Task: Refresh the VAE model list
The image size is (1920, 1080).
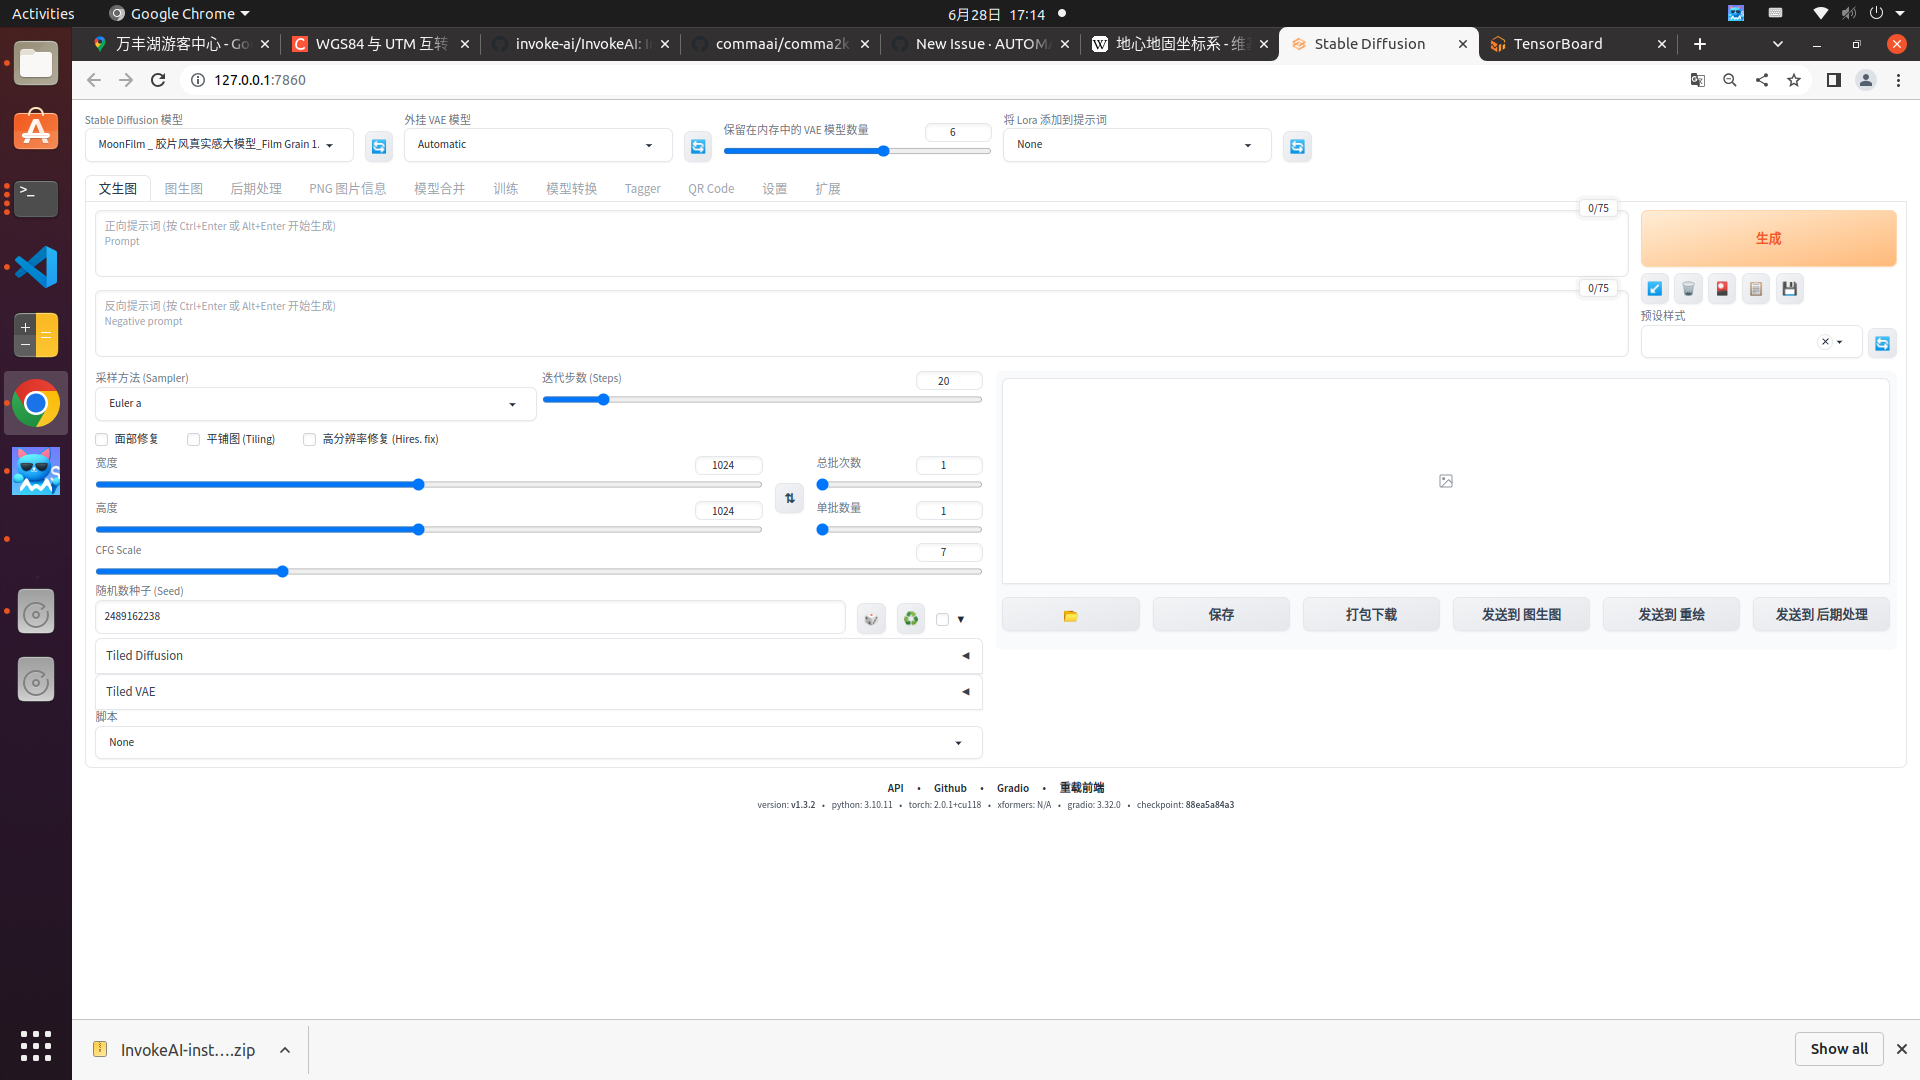Action: (x=698, y=146)
